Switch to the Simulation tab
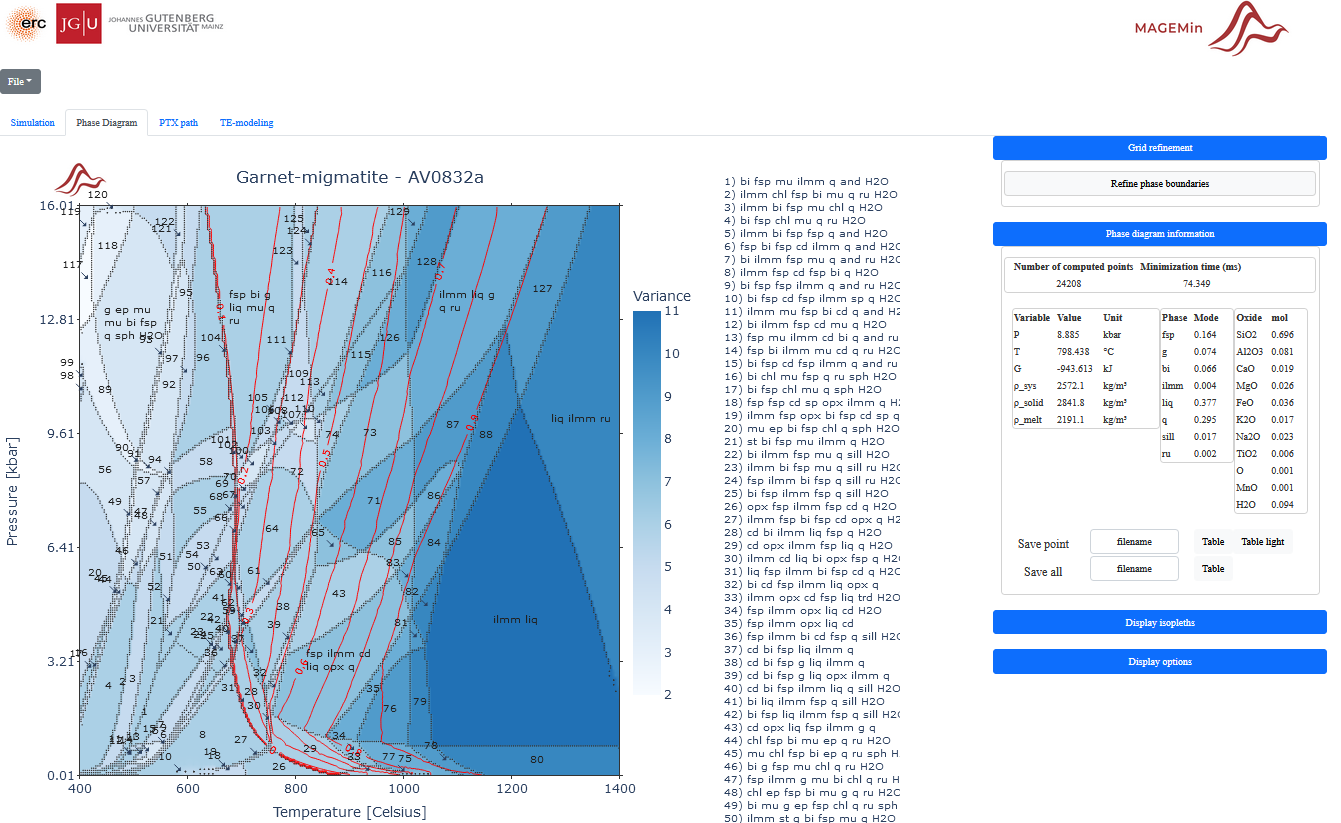 point(33,123)
